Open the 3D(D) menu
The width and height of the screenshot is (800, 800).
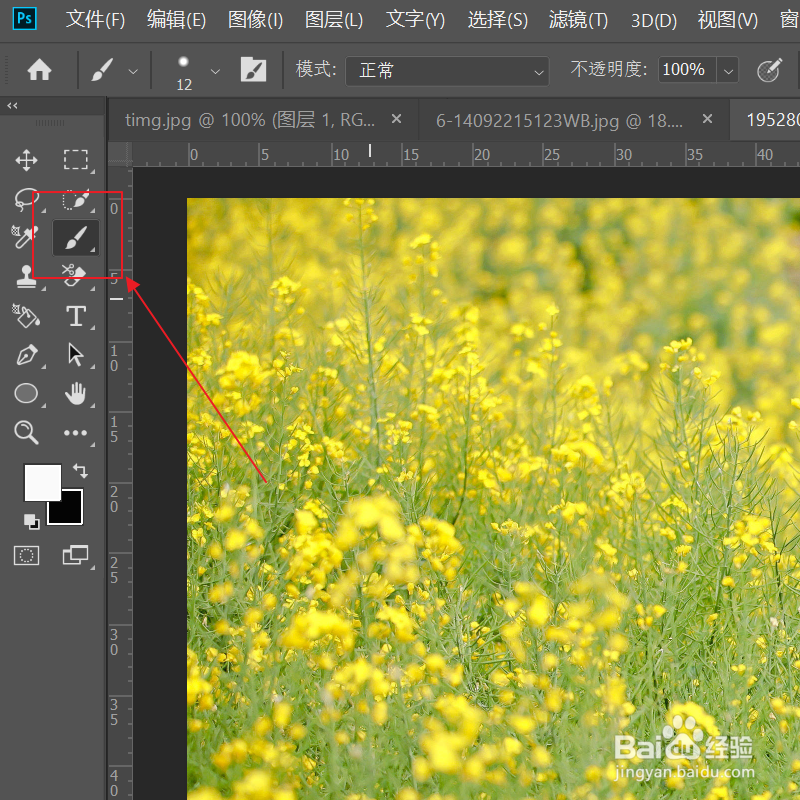click(654, 21)
